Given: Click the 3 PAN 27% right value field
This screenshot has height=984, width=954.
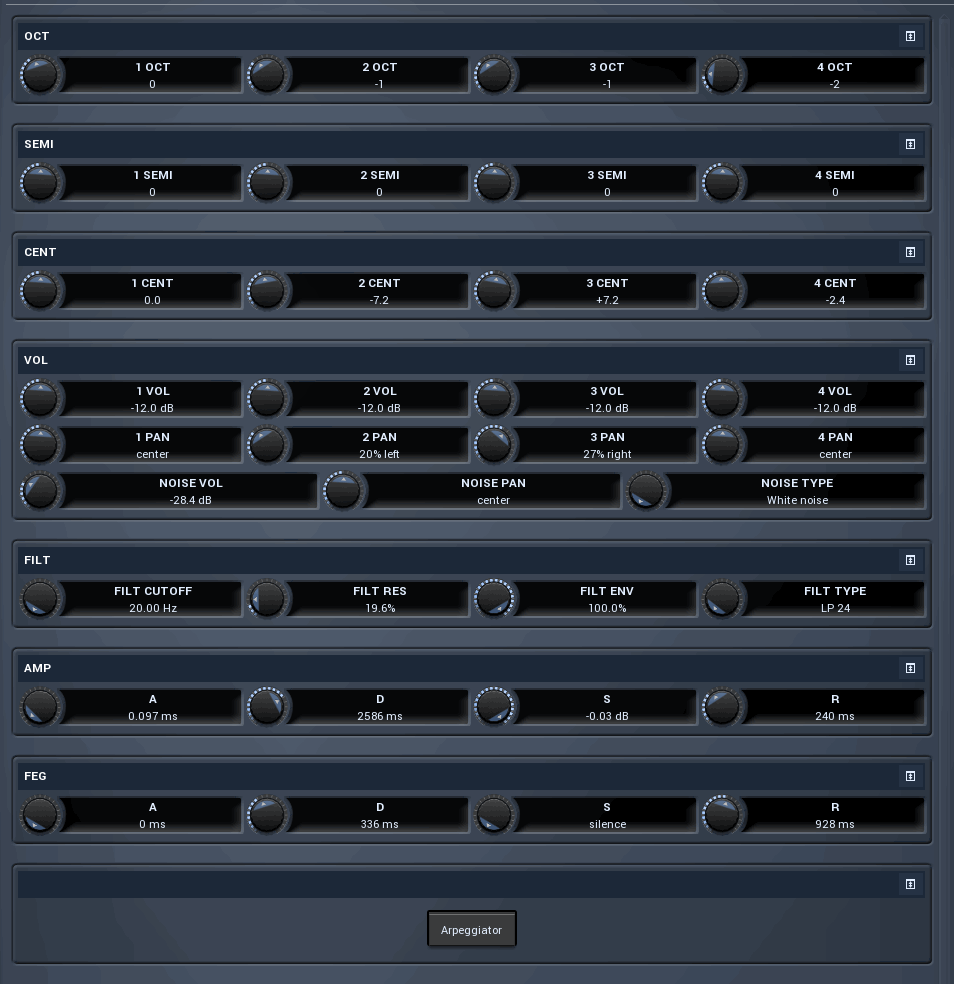Looking at the screenshot, I should click(x=607, y=445).
